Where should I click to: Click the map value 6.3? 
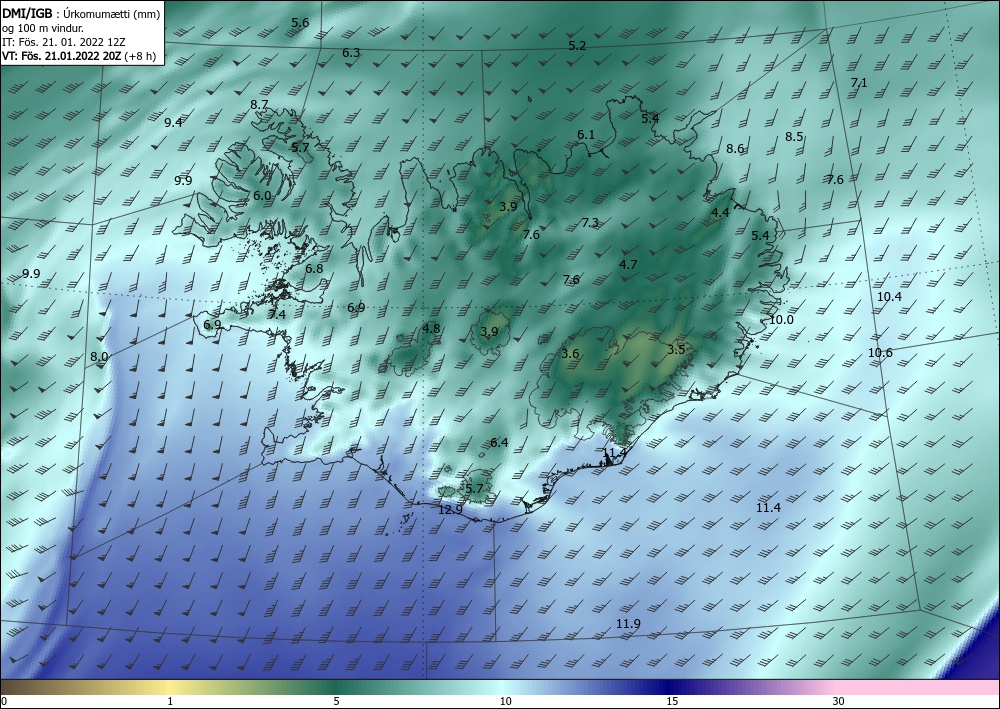351,53
